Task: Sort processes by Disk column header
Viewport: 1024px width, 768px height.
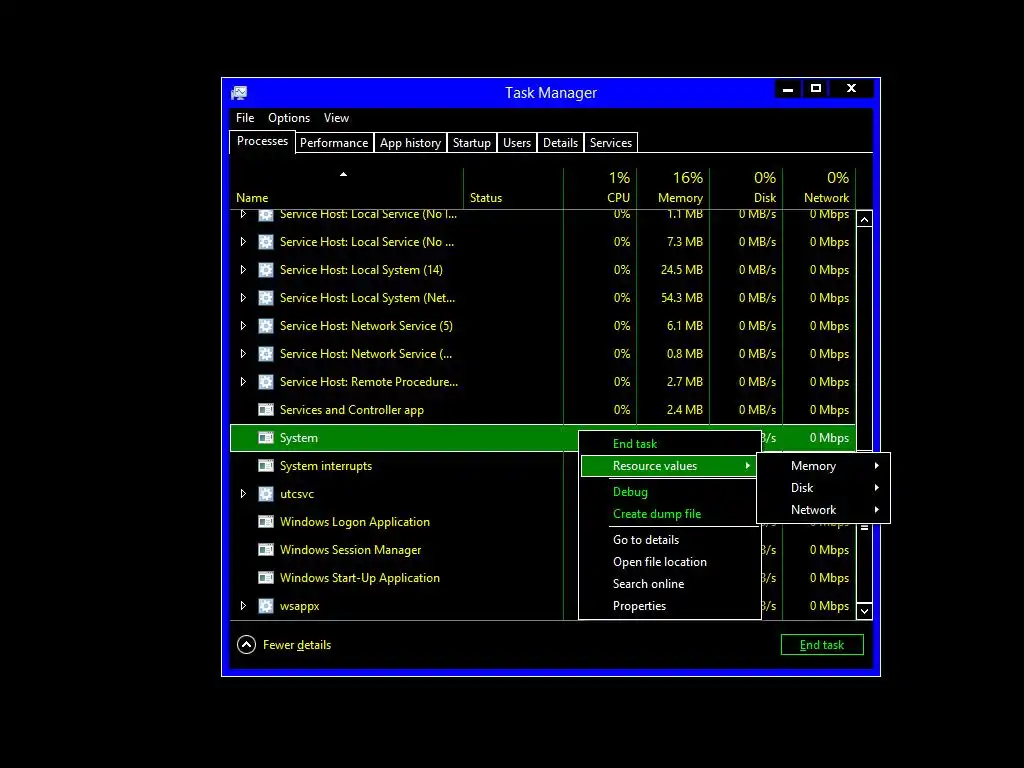Action: coord(746,187)
